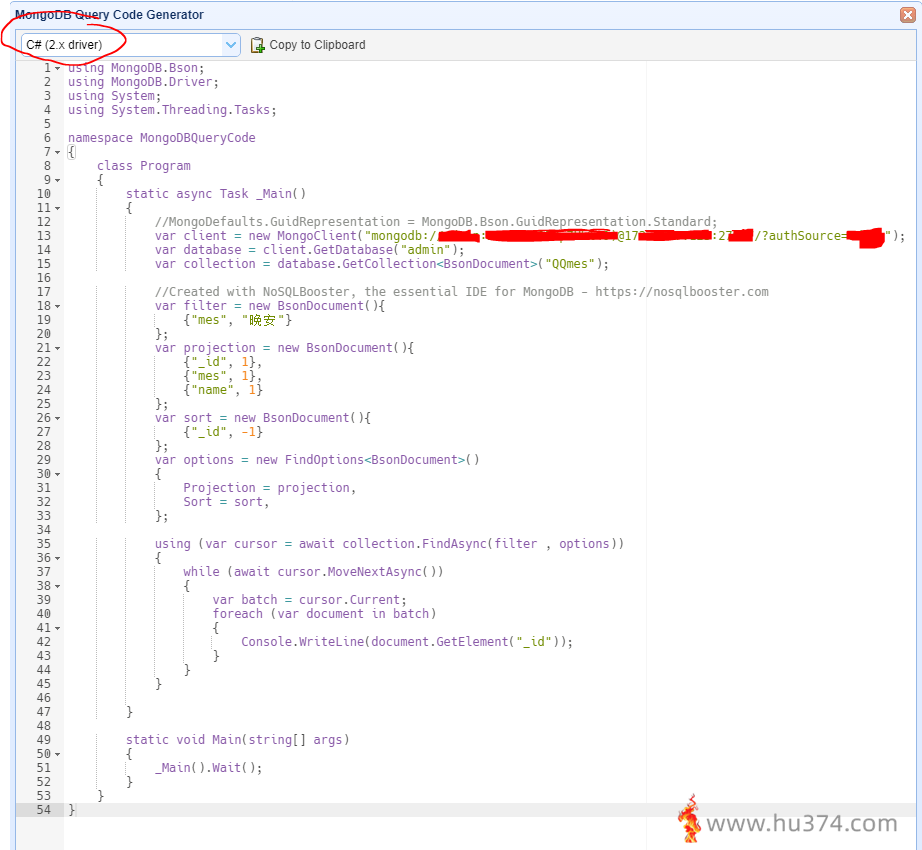
Task: Collapse the class Program block at line 9
Action: (x=58, y=180)
